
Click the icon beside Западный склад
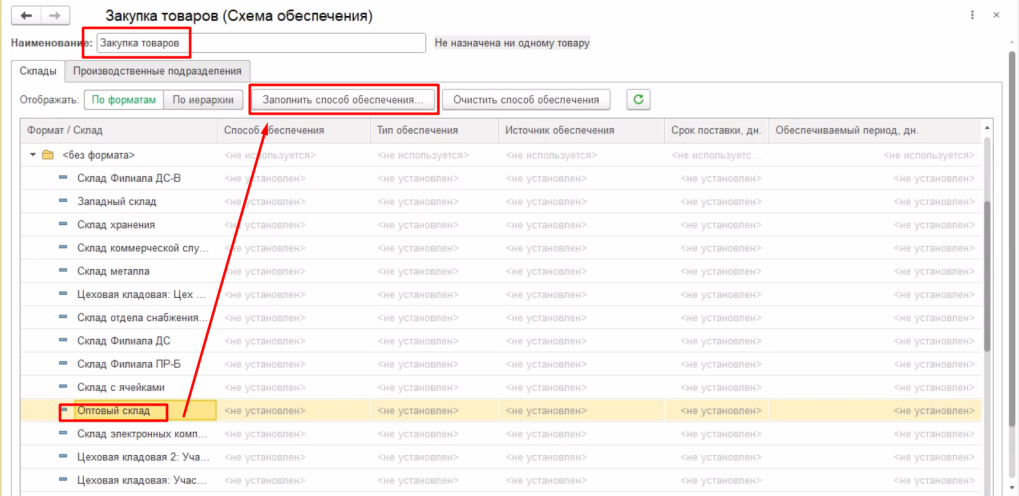coord(65,201)
